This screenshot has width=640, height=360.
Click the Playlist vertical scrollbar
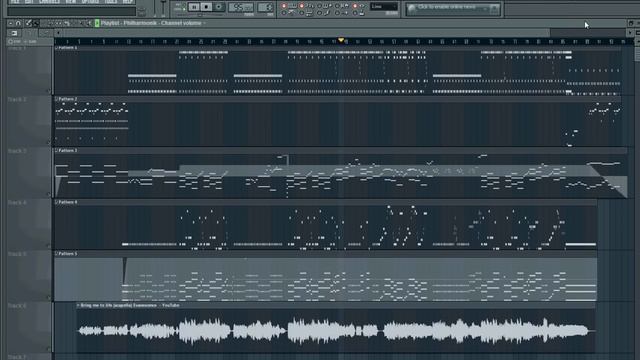click(637, 53)
